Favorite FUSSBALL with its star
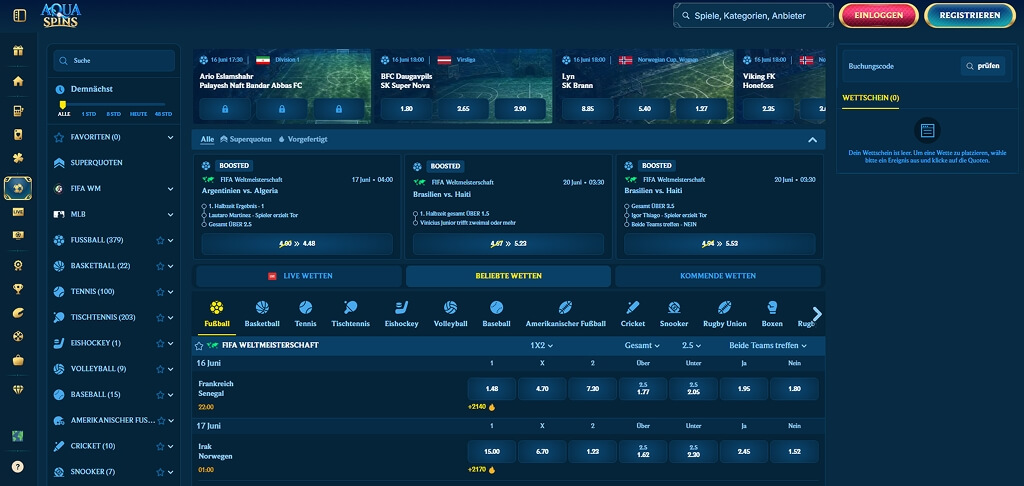The image size is (1024, 486). 160,240
